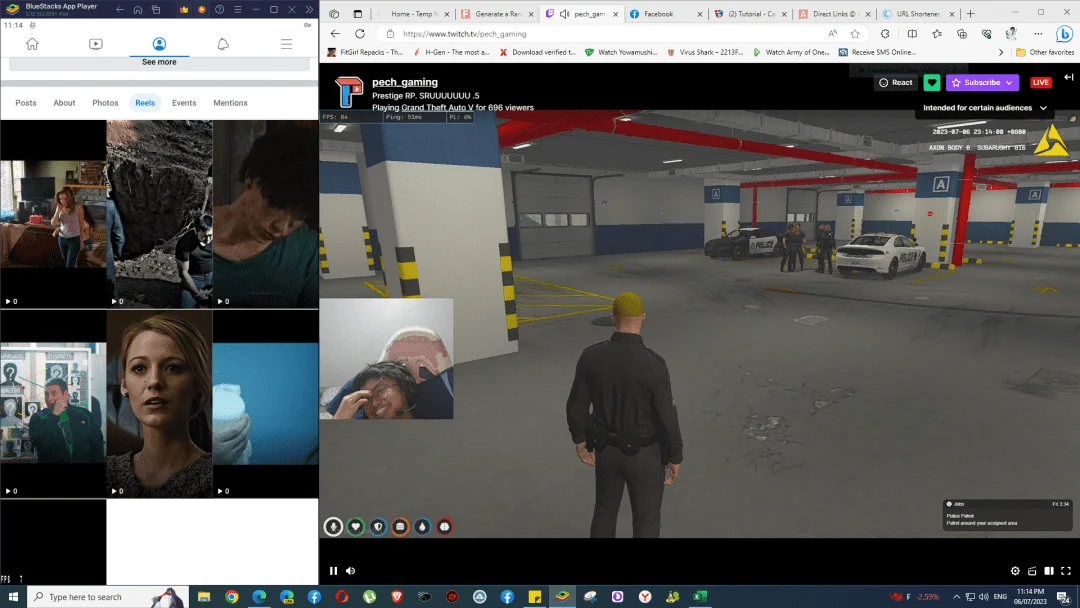Pause the Twitch stream

pyautogui.click(x=333, y=571)
